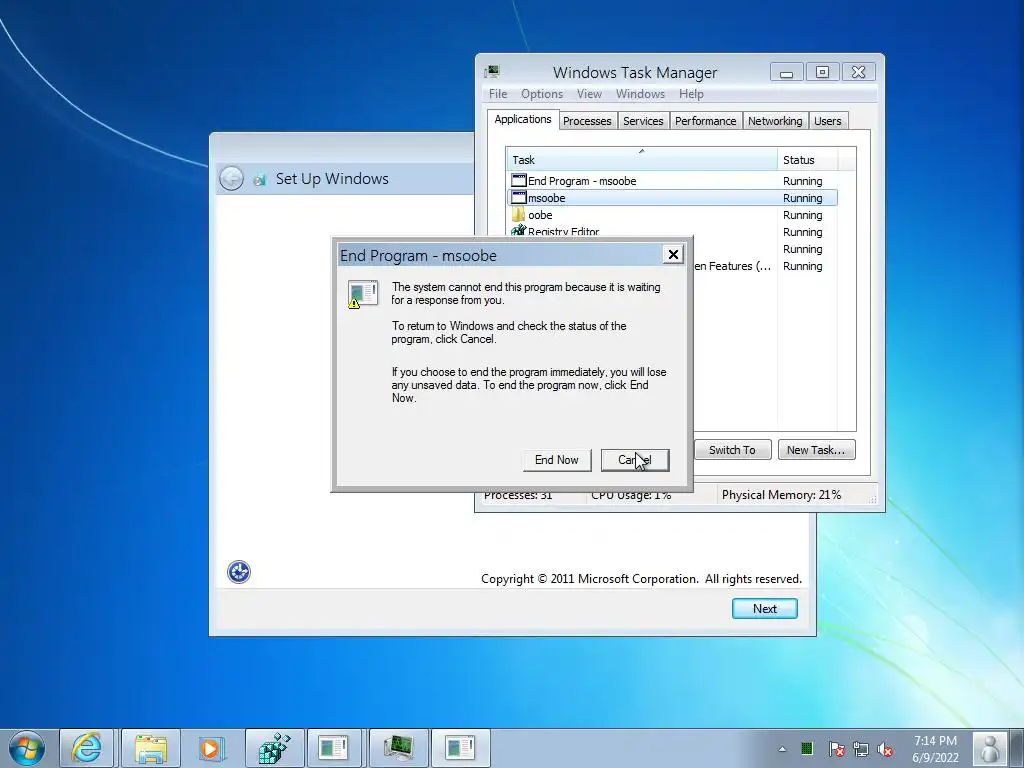Image resolution: width=1024 pixels, height=768 pixels.
Task: Click the Task Manager resize grip corner
Action: pos(872,500)
